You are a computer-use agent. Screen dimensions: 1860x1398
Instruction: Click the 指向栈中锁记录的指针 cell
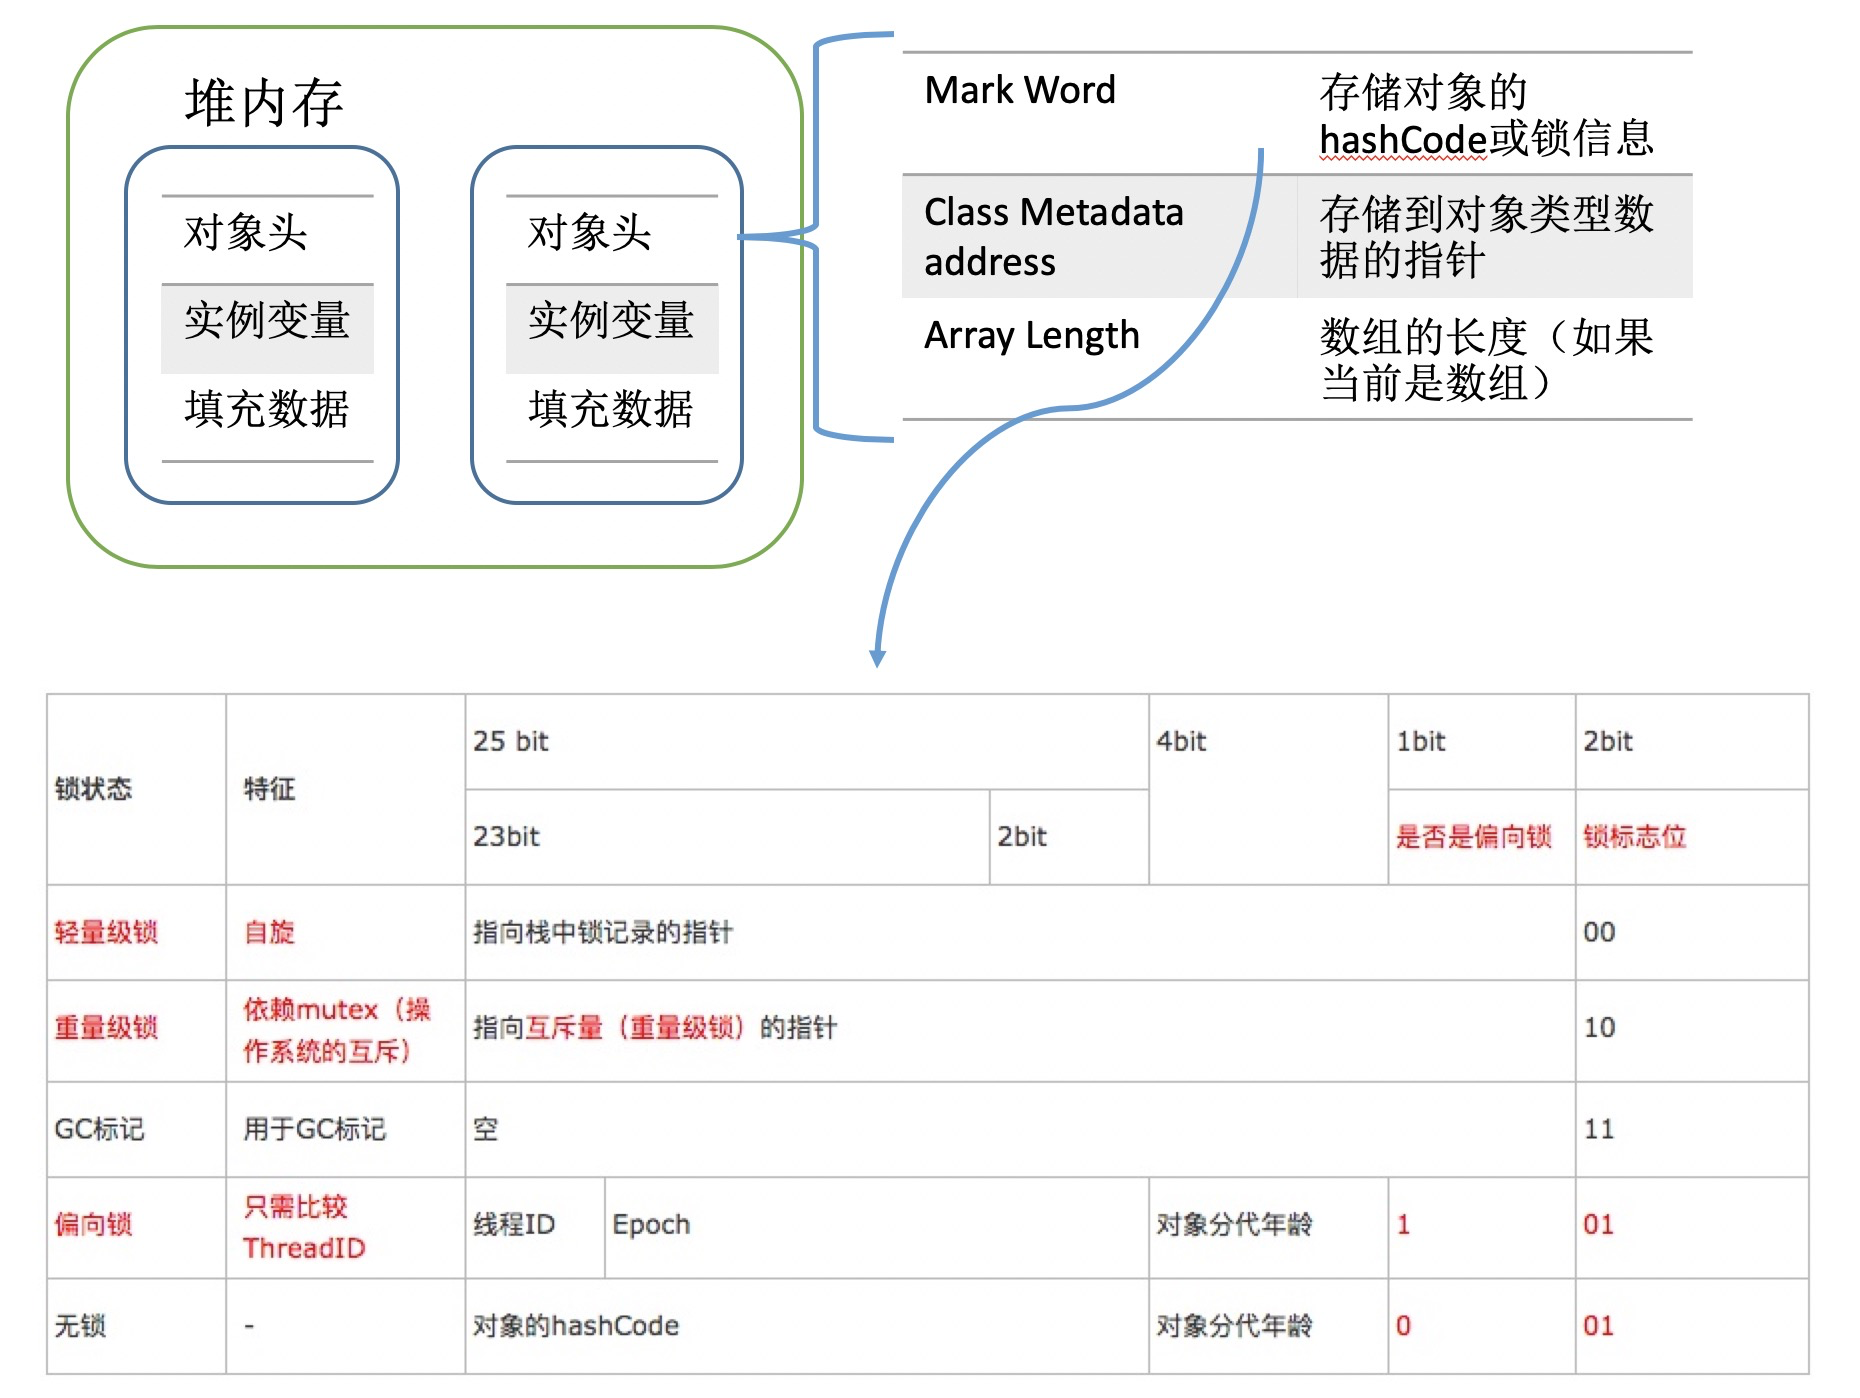[x=603, y=933]
